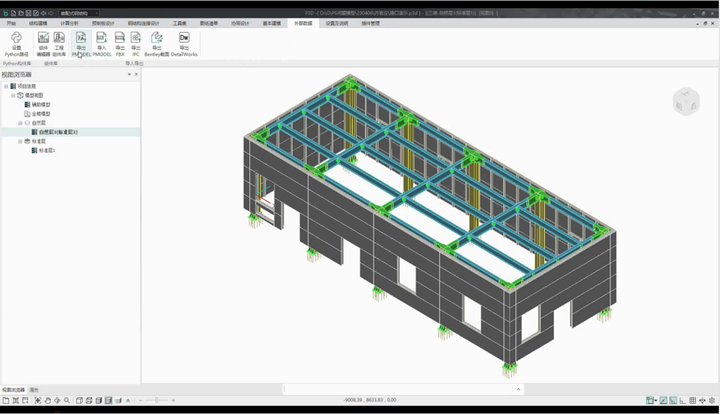Collapse the 模型视图 tree node
The width and height of the screenshot is (720, 414).
(13, 95)
